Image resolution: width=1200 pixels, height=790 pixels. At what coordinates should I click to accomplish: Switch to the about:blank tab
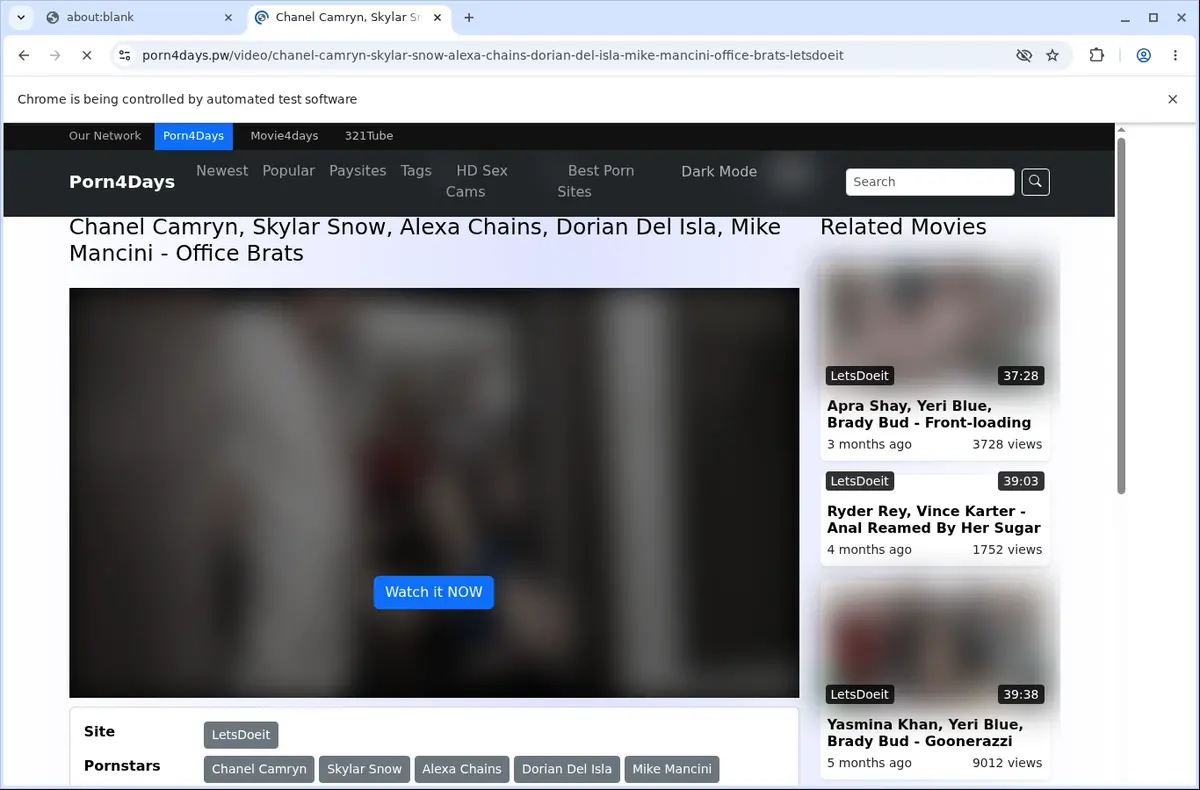pyautogui.click(x=140, y=17)
